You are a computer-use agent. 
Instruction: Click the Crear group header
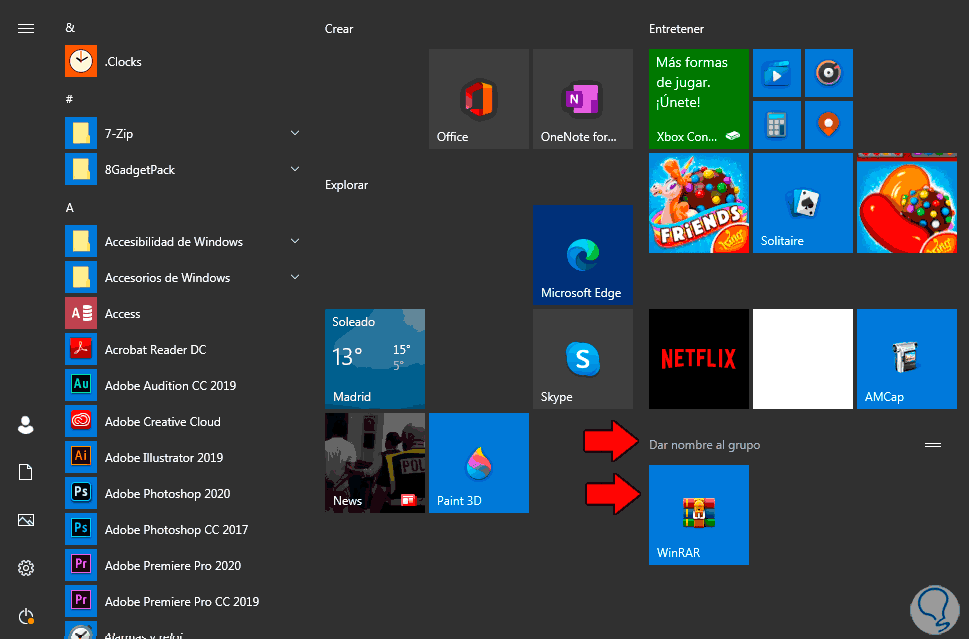[x=339, y=29]
